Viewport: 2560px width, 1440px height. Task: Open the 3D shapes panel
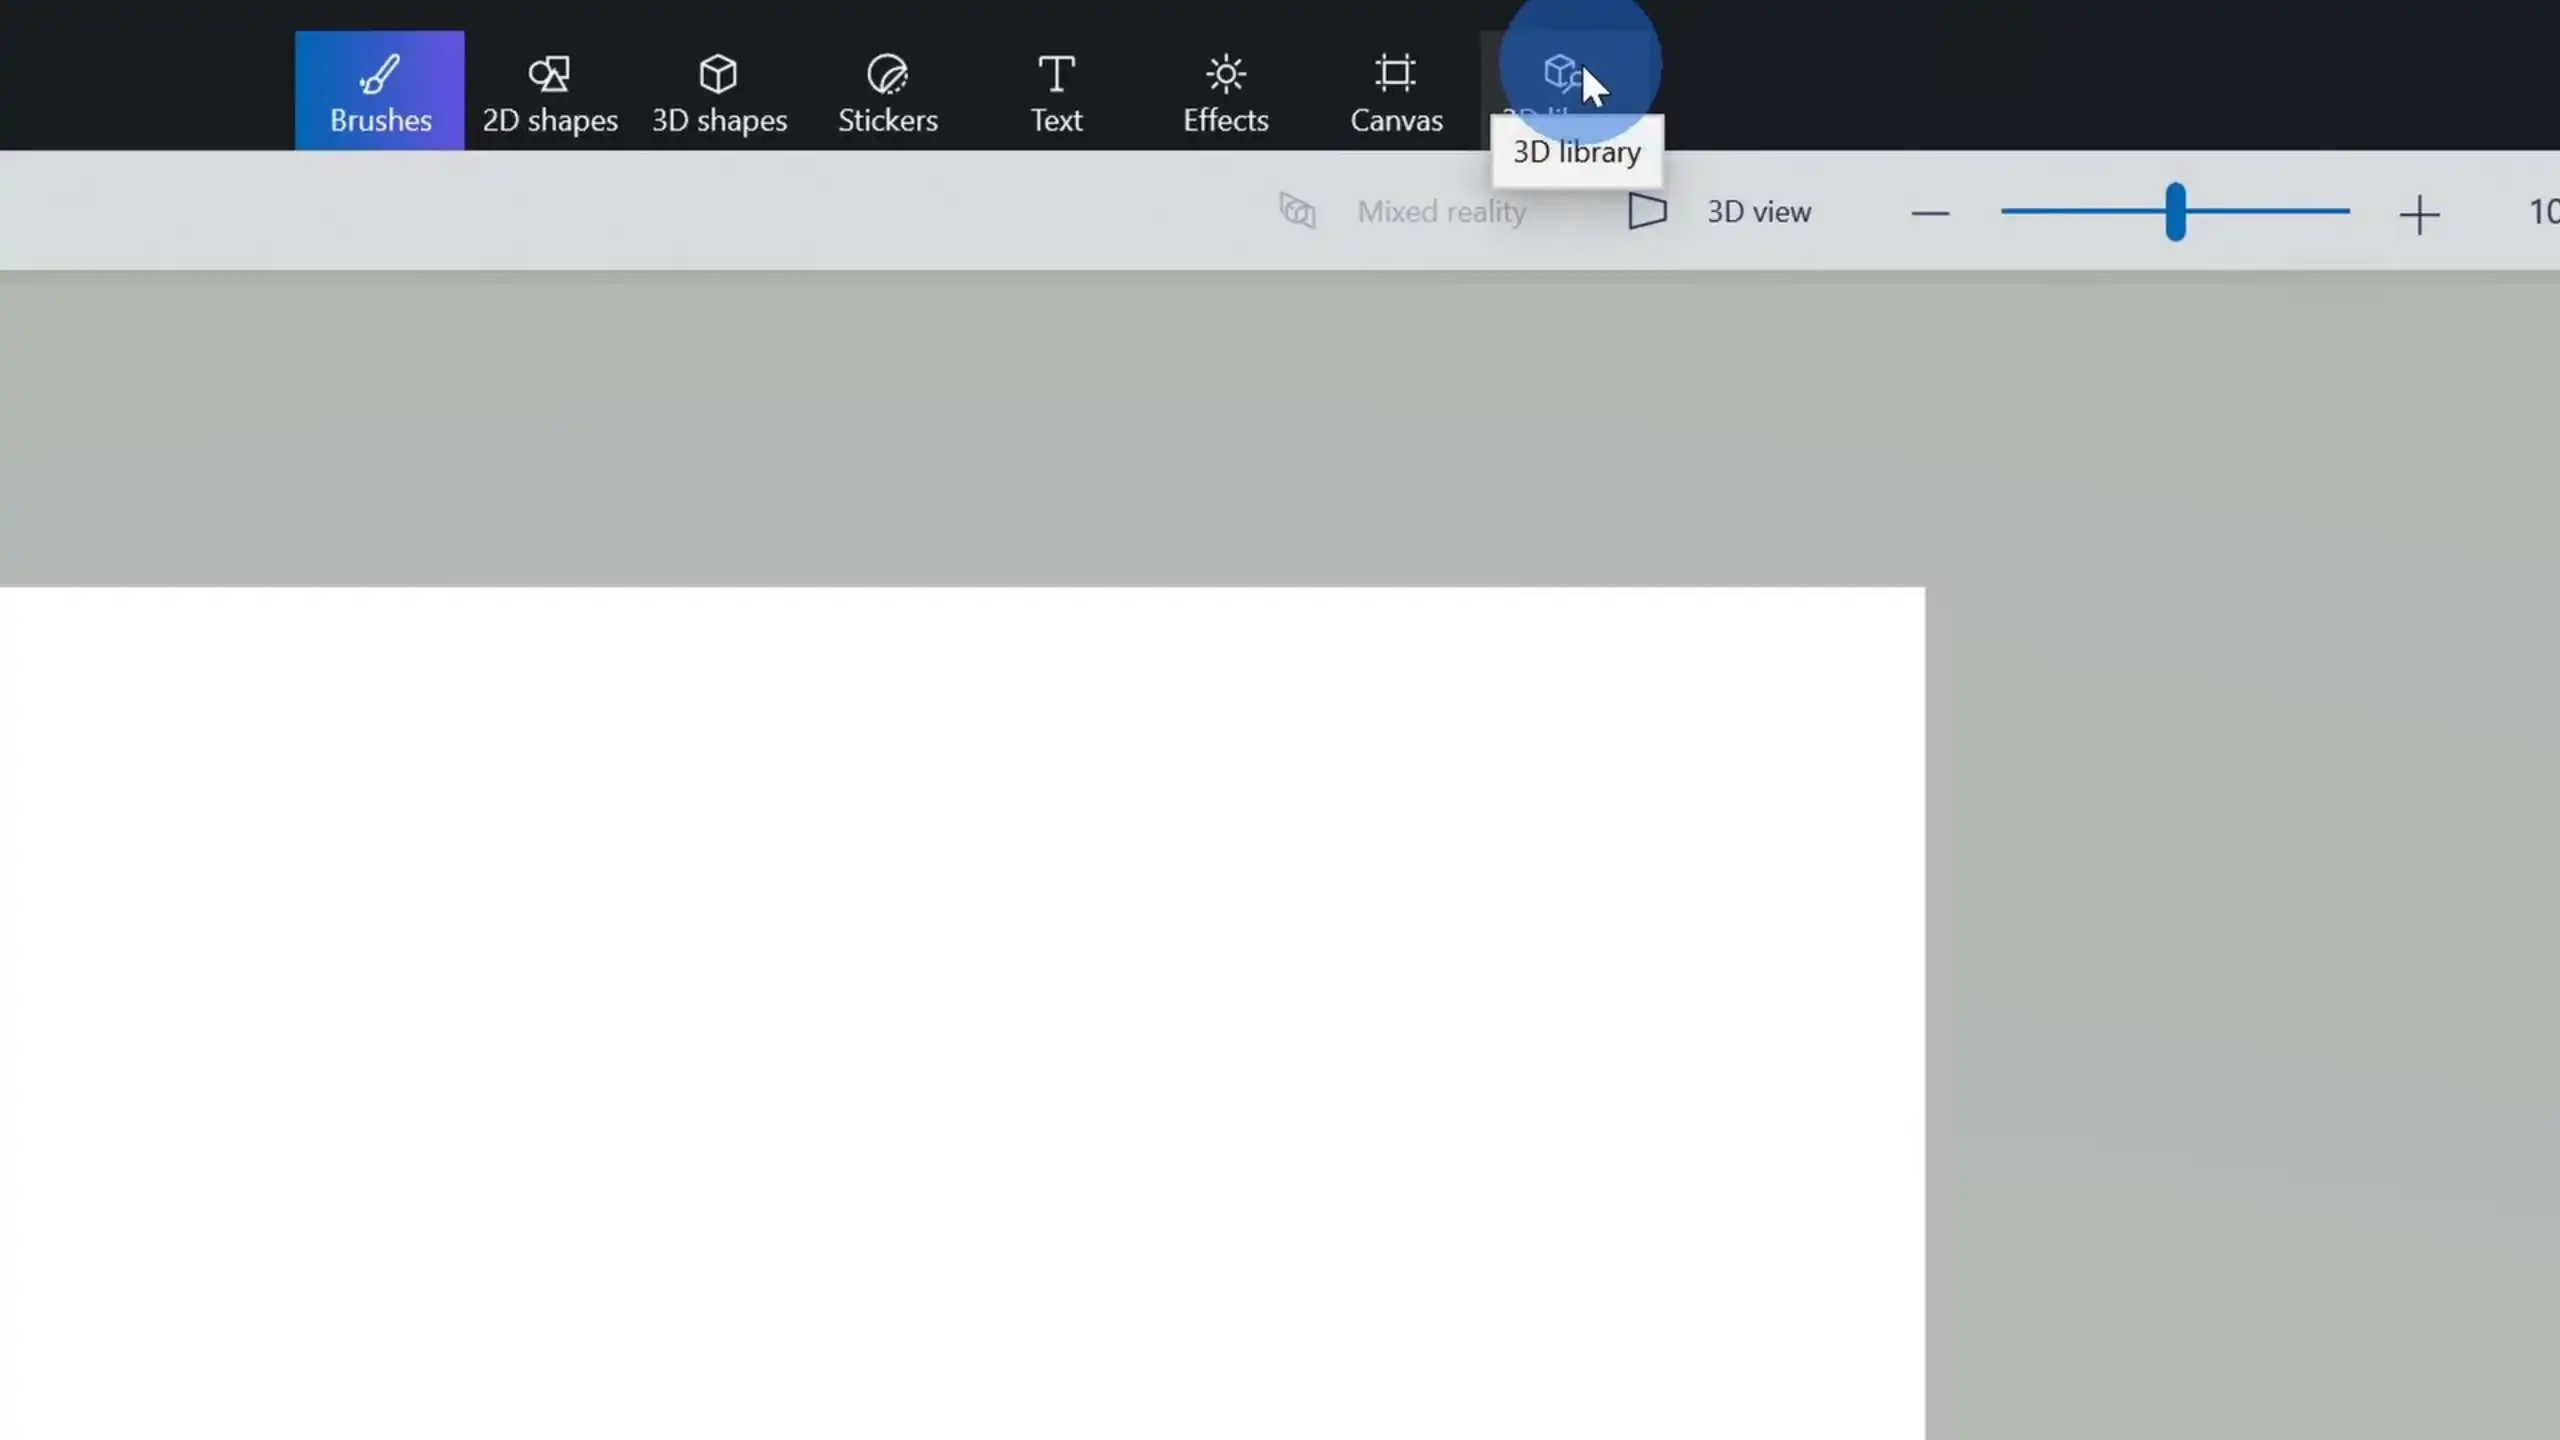point(719,92)
